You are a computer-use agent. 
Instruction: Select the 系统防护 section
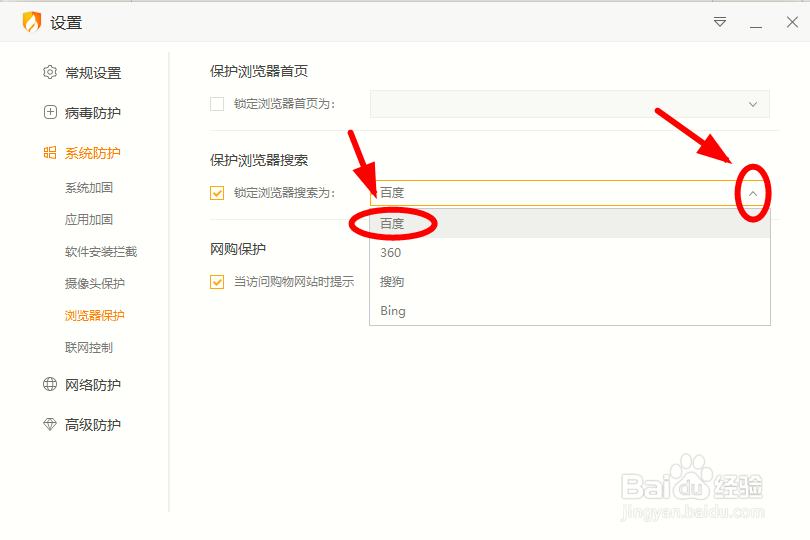point(92,153)
